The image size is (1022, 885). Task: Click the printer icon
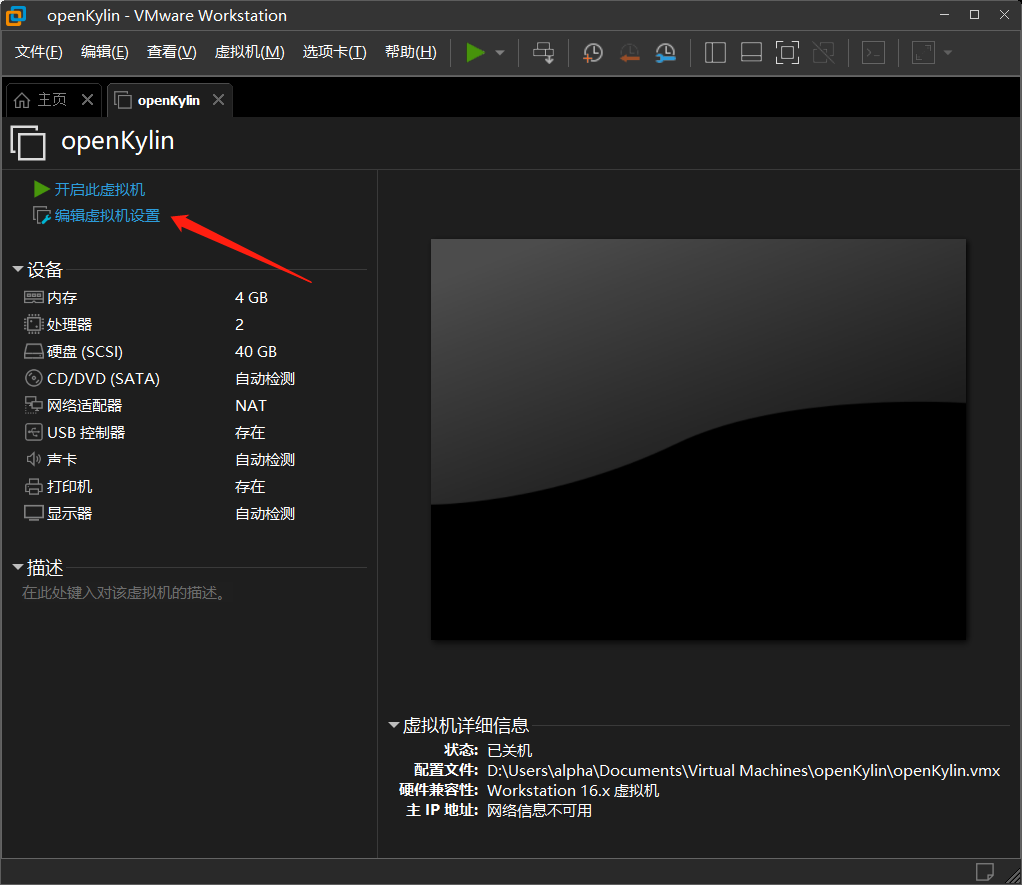33,487
